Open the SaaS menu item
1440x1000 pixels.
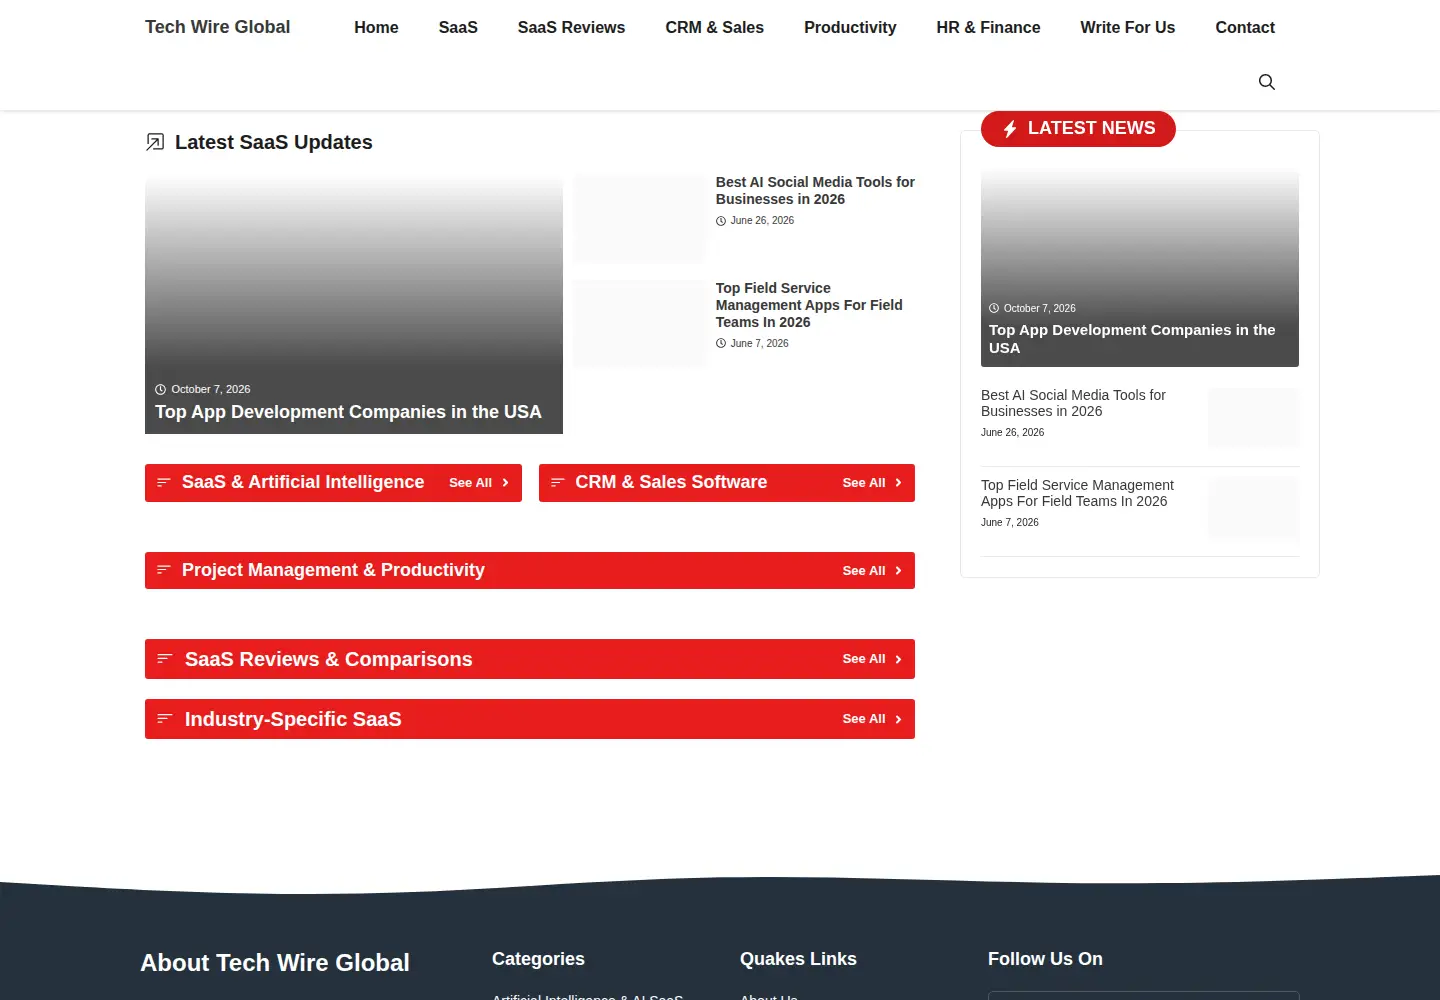coord(458,27)
